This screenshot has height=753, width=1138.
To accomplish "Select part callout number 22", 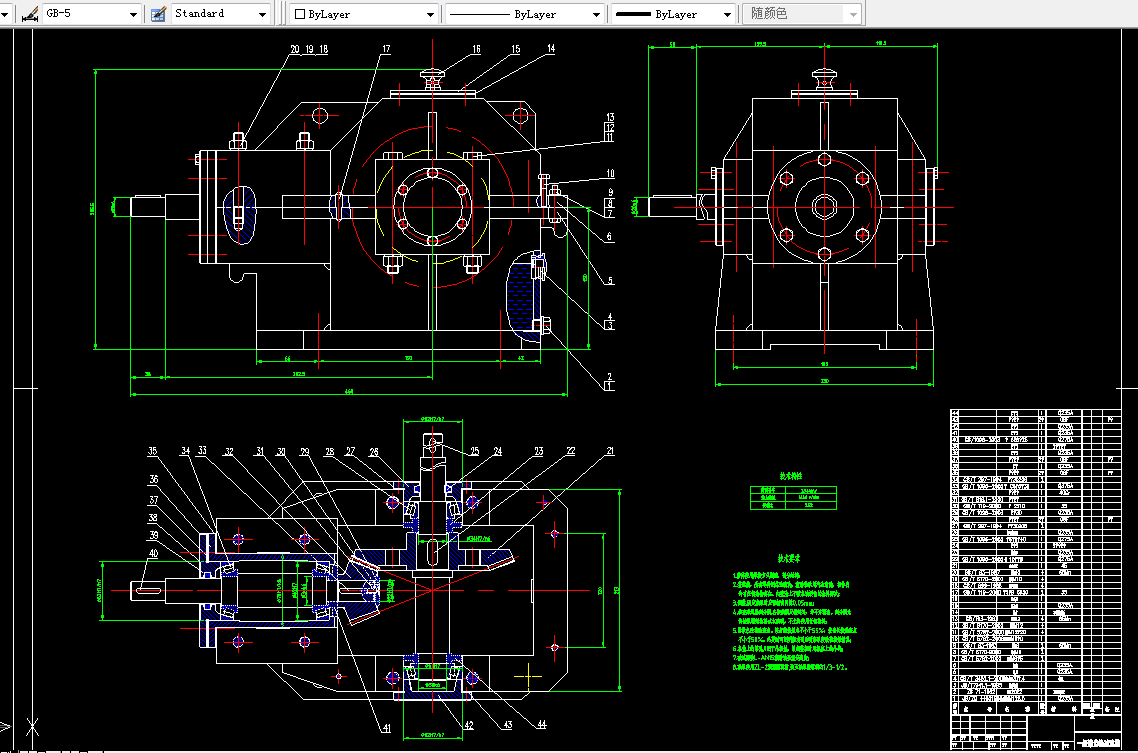I will (x=570, y=451).
